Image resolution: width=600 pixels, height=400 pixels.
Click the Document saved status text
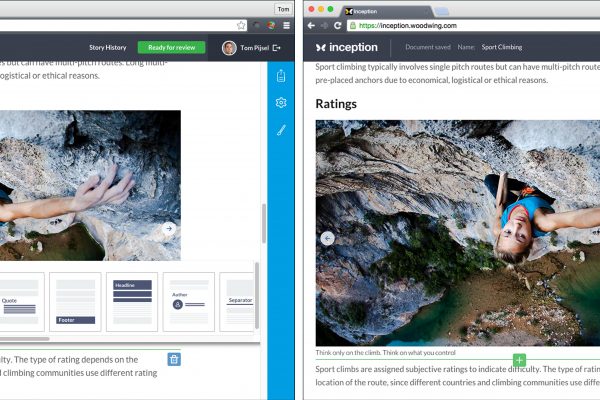coord(428,47)
